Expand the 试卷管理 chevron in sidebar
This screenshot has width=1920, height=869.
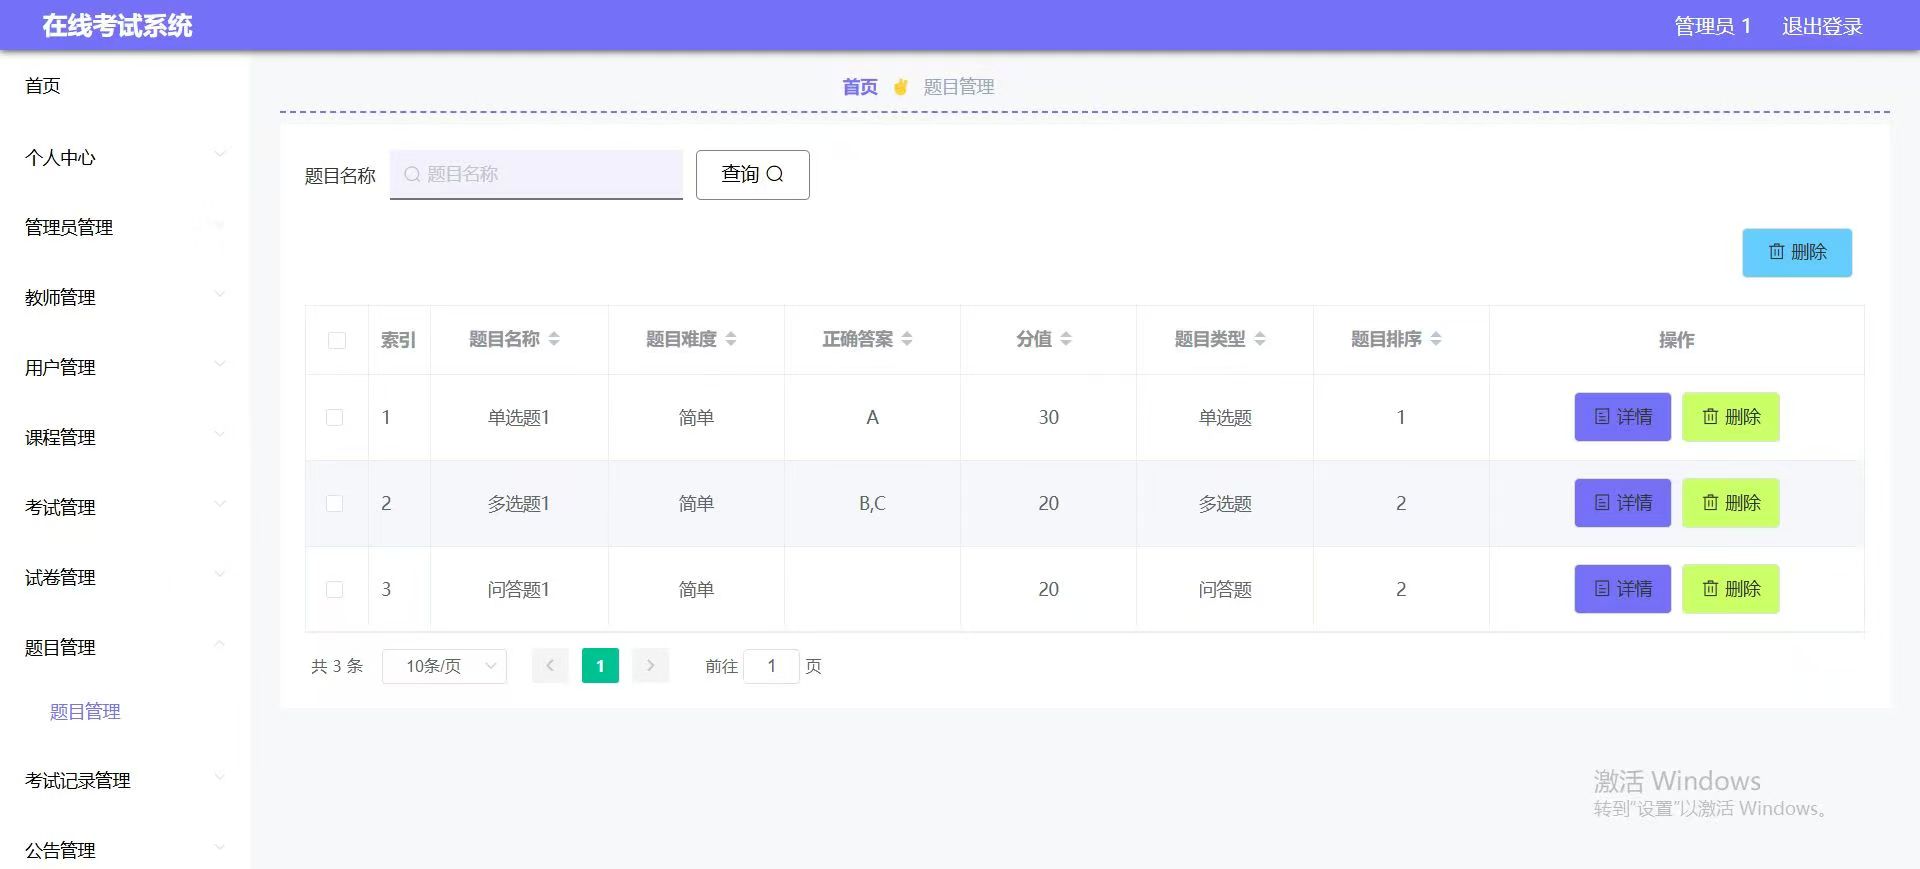(x=220, y=574)
